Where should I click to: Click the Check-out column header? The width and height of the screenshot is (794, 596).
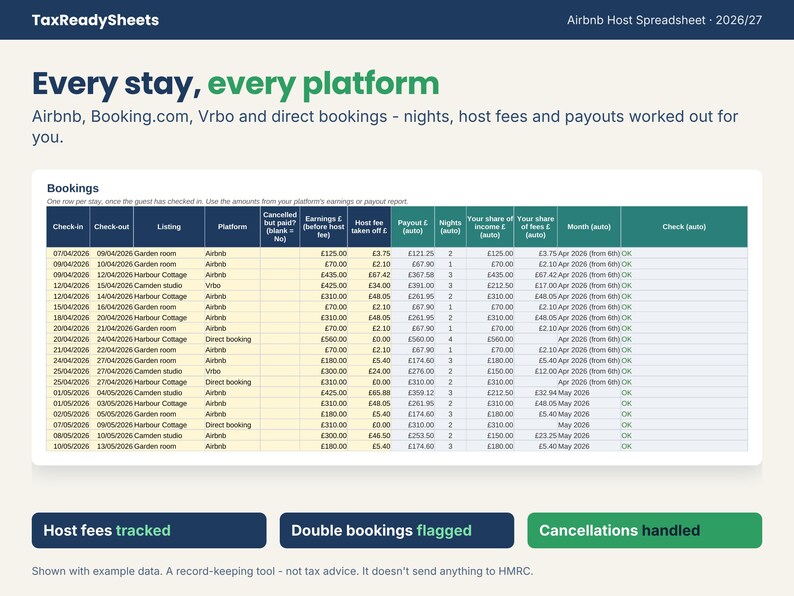click(x=111, y=227)
